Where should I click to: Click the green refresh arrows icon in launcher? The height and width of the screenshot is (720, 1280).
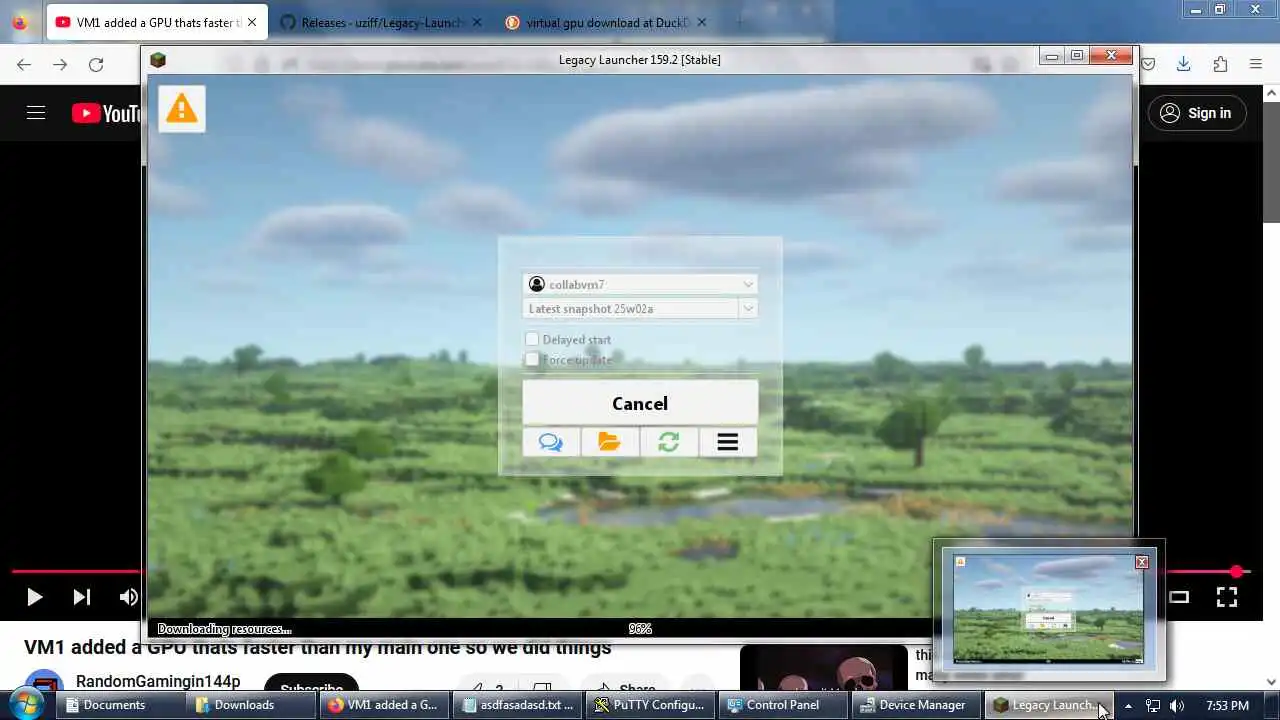coord(669,442)
